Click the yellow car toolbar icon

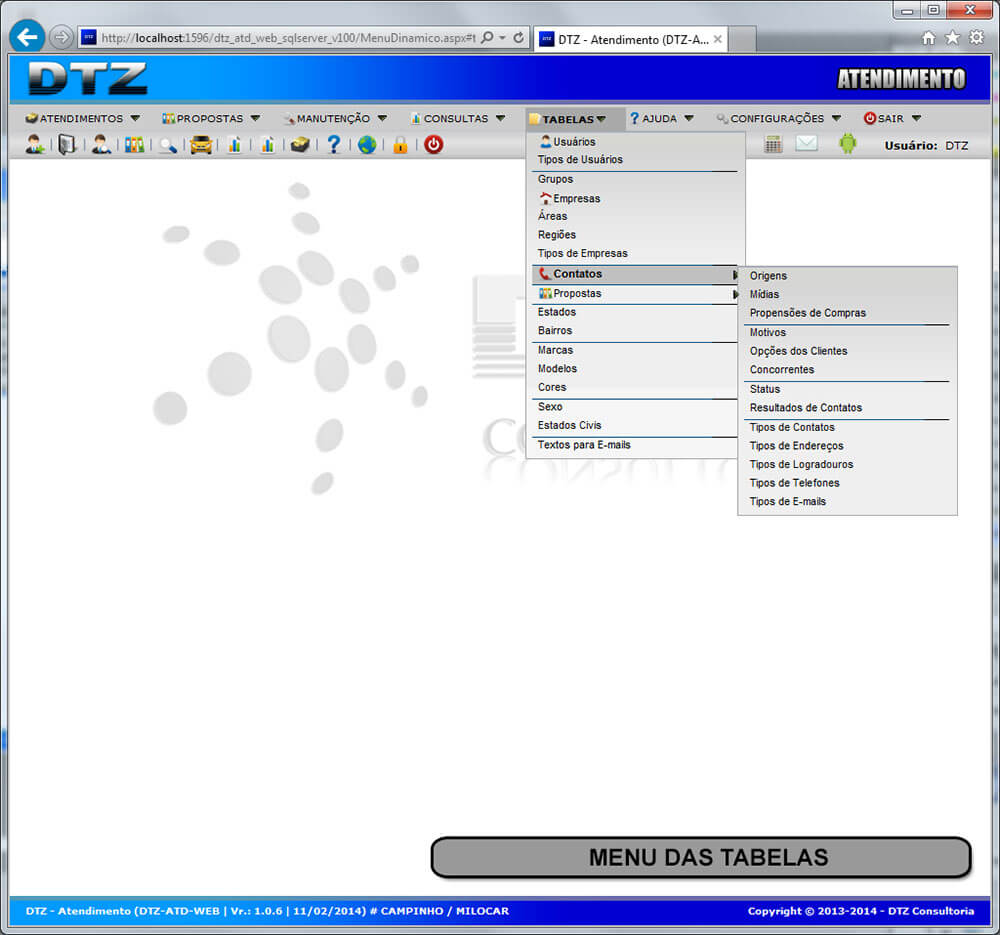point(201,145)
